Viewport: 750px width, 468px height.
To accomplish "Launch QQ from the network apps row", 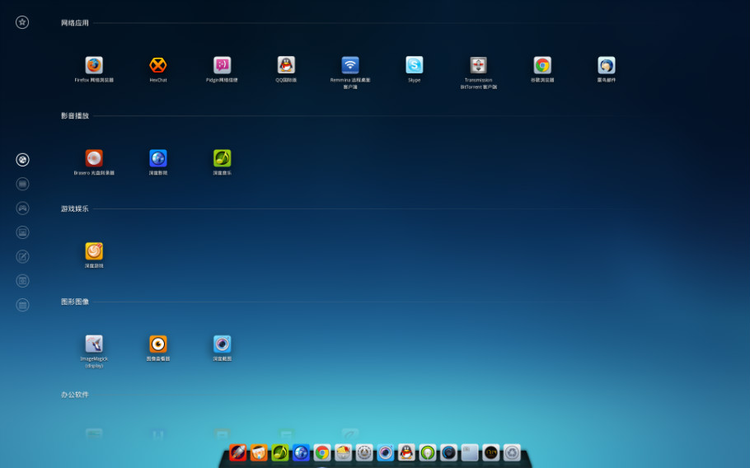I will click(x=286, y=65).
